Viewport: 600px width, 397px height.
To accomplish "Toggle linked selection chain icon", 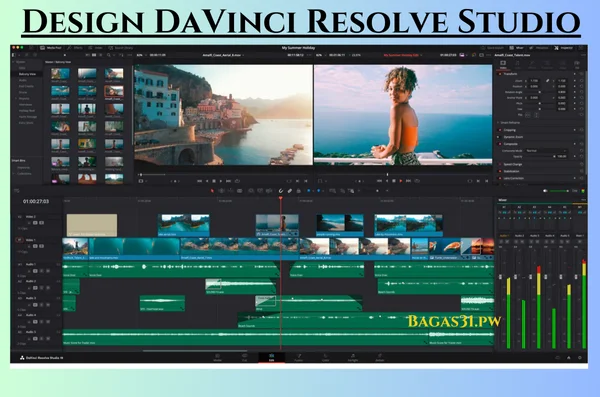I will pyautogui.click(x=290, y=191).
